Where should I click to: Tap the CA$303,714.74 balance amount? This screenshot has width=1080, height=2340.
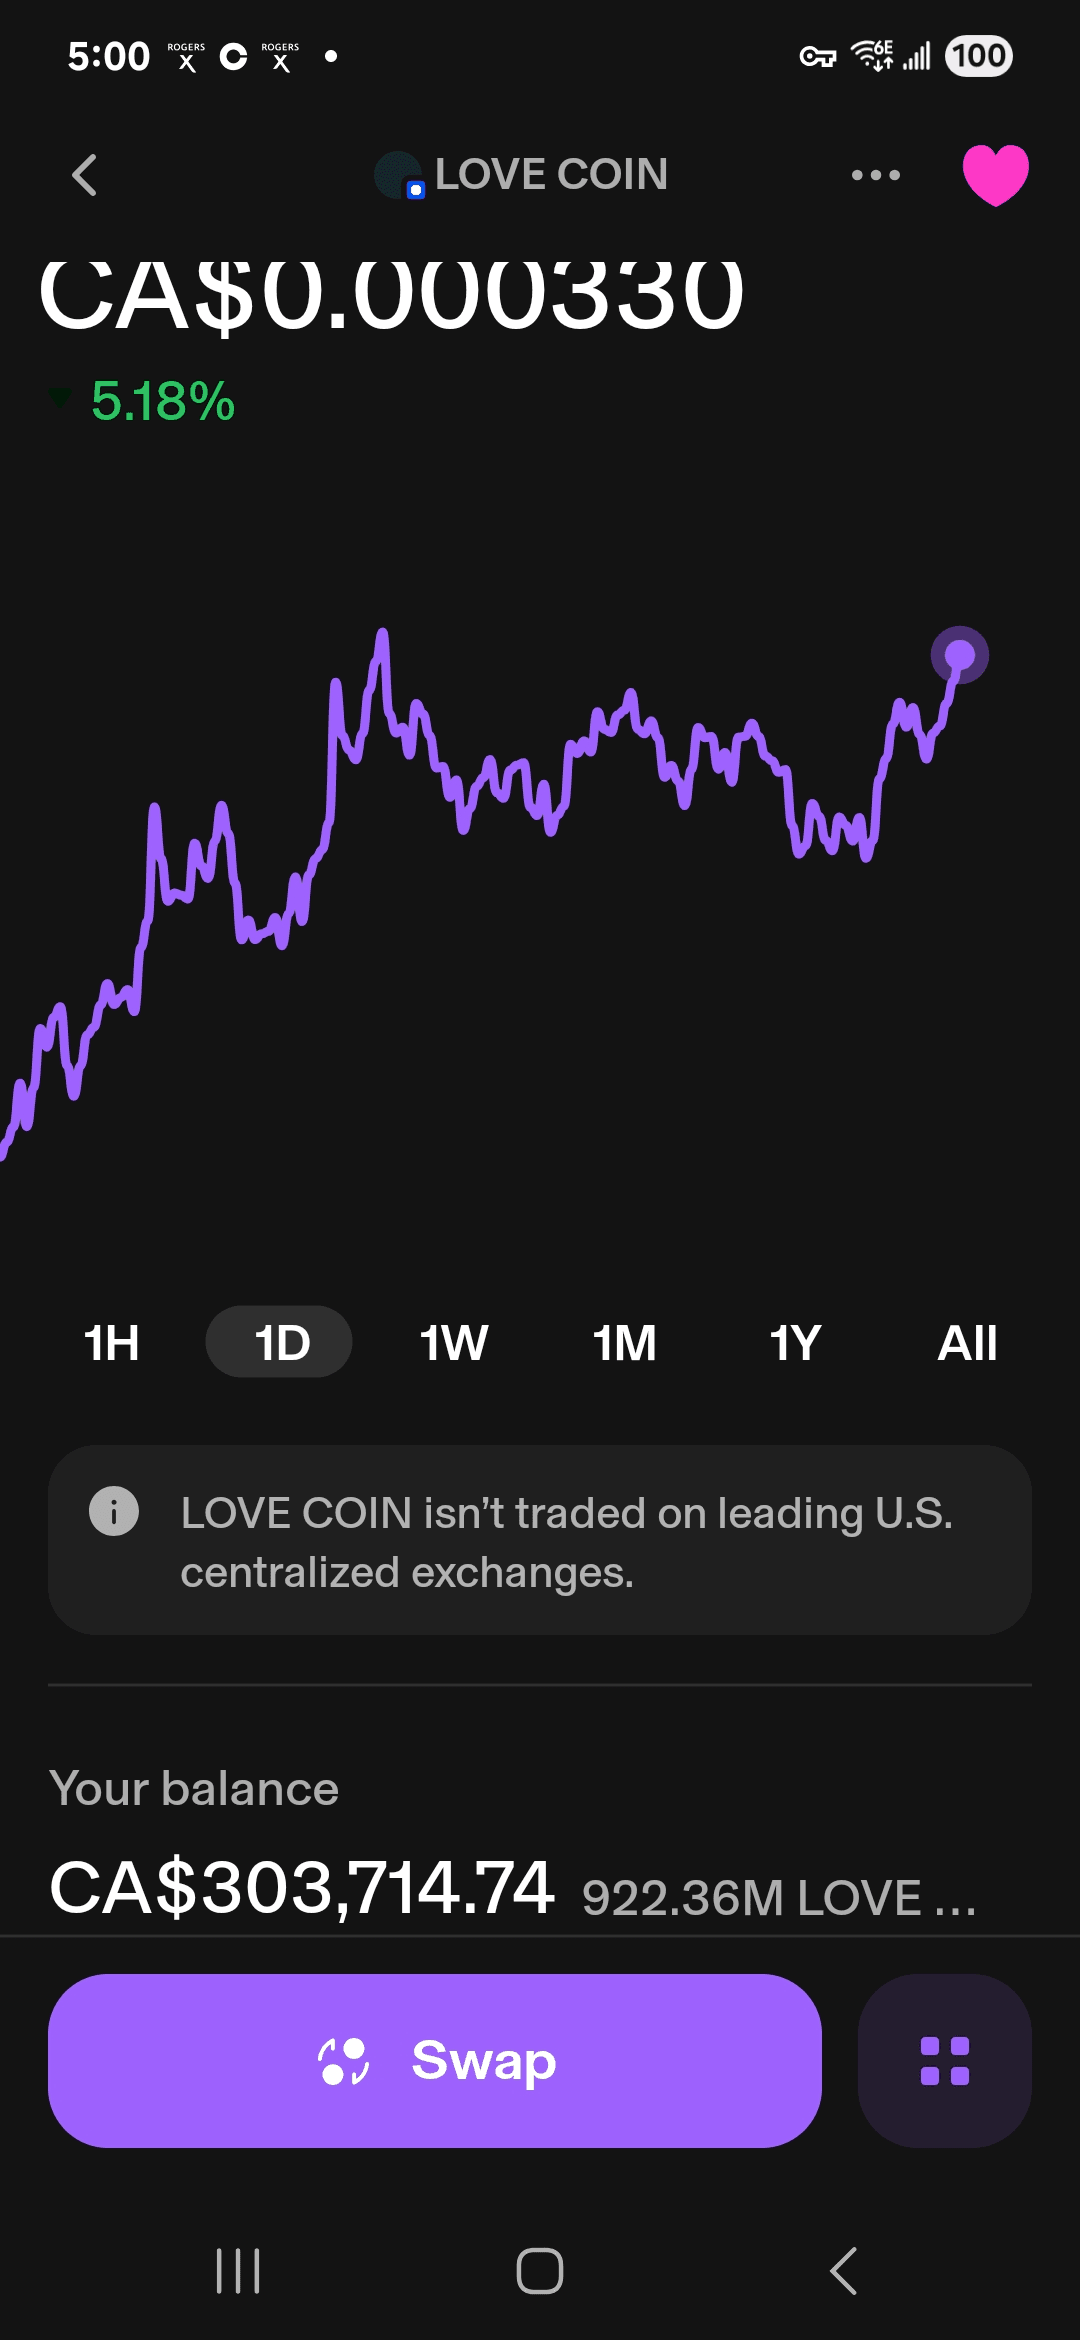[x=302, y=1888]
